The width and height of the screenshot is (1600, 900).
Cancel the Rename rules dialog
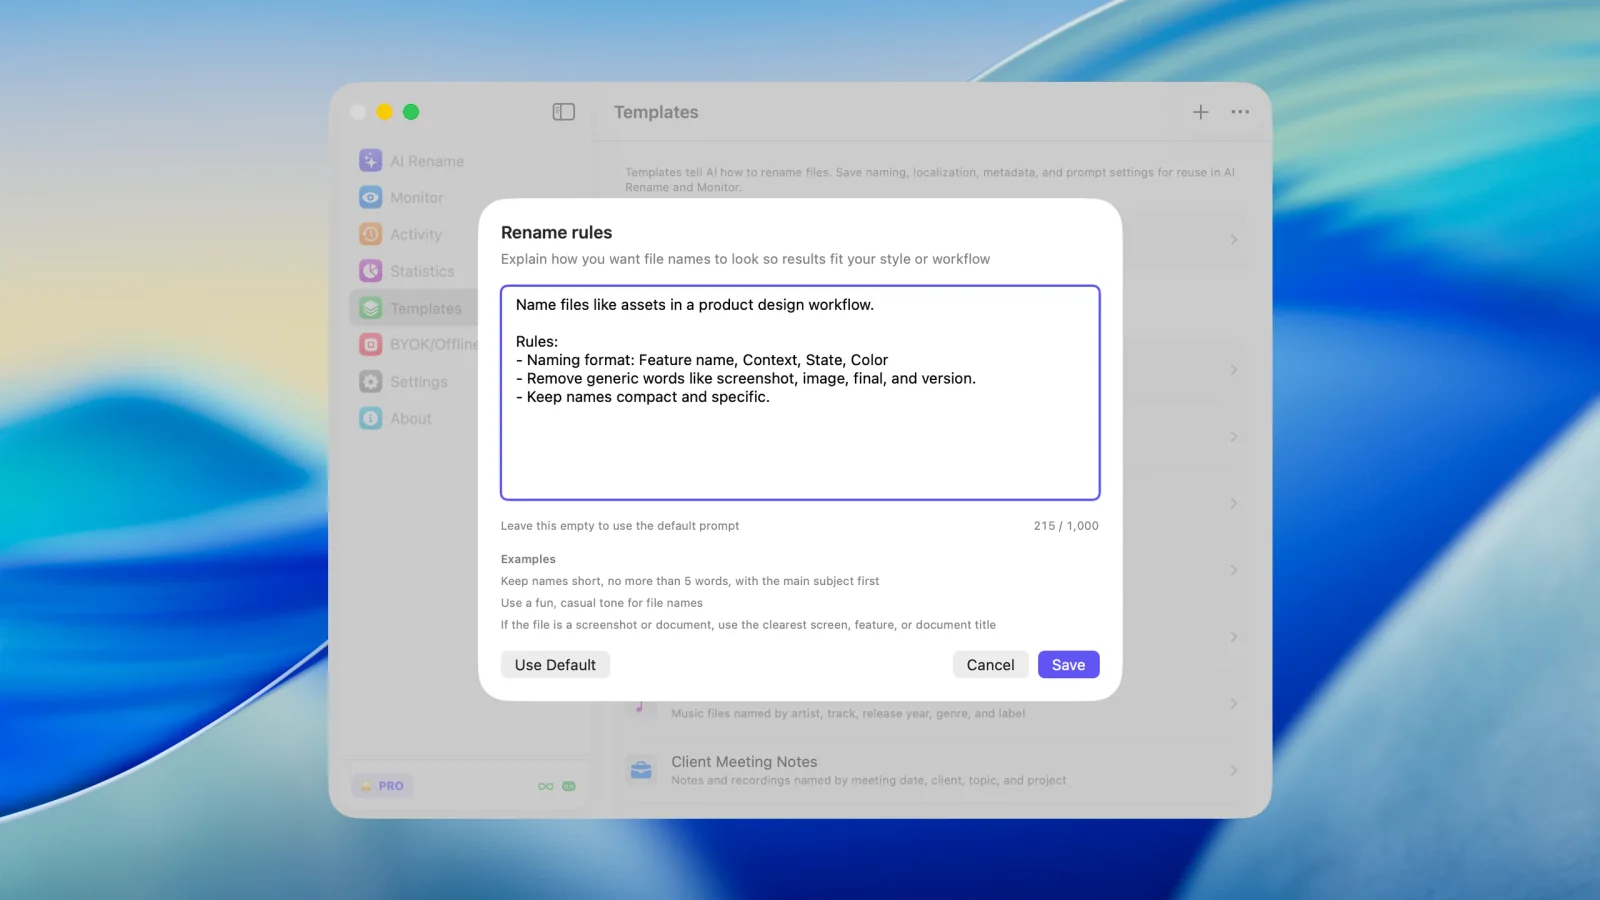click(x=990, y=665)
